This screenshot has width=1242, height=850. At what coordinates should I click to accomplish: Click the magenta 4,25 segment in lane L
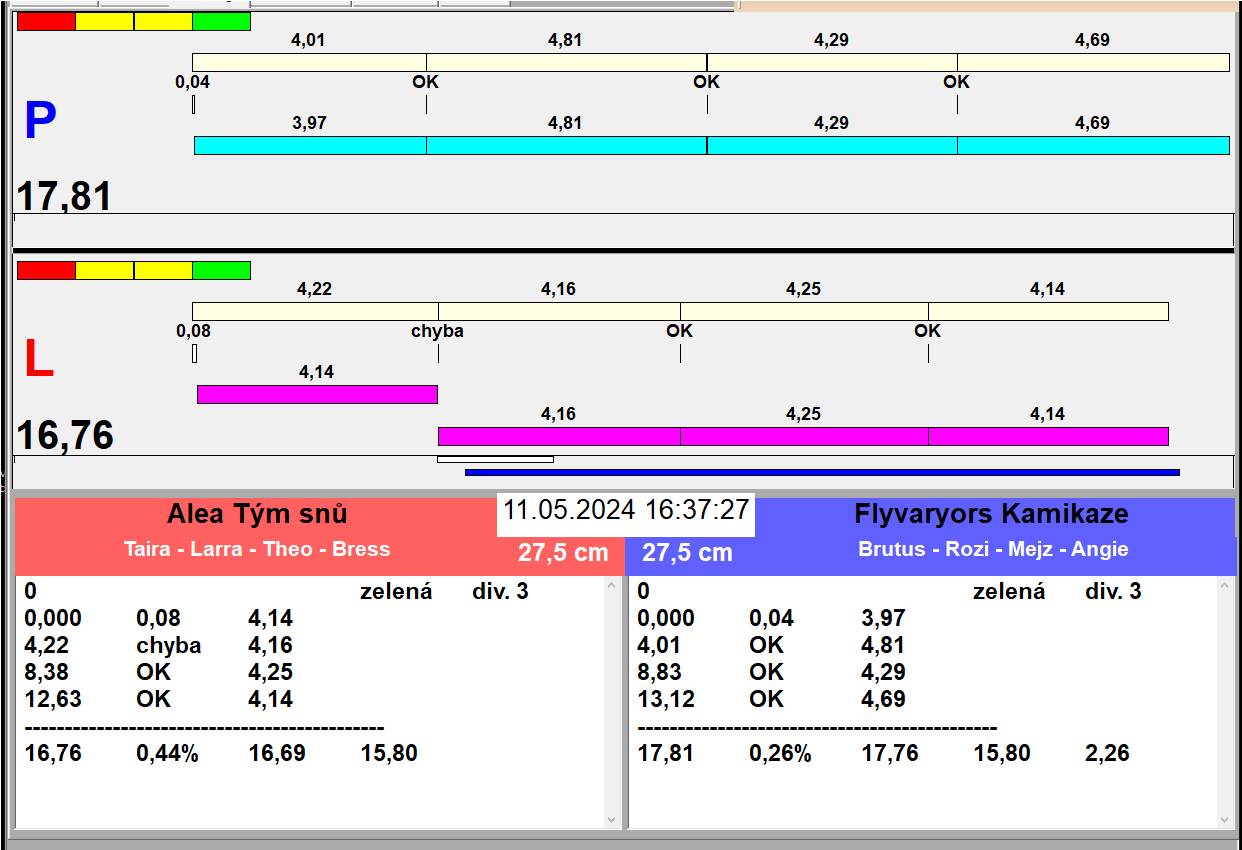(804, 436)
